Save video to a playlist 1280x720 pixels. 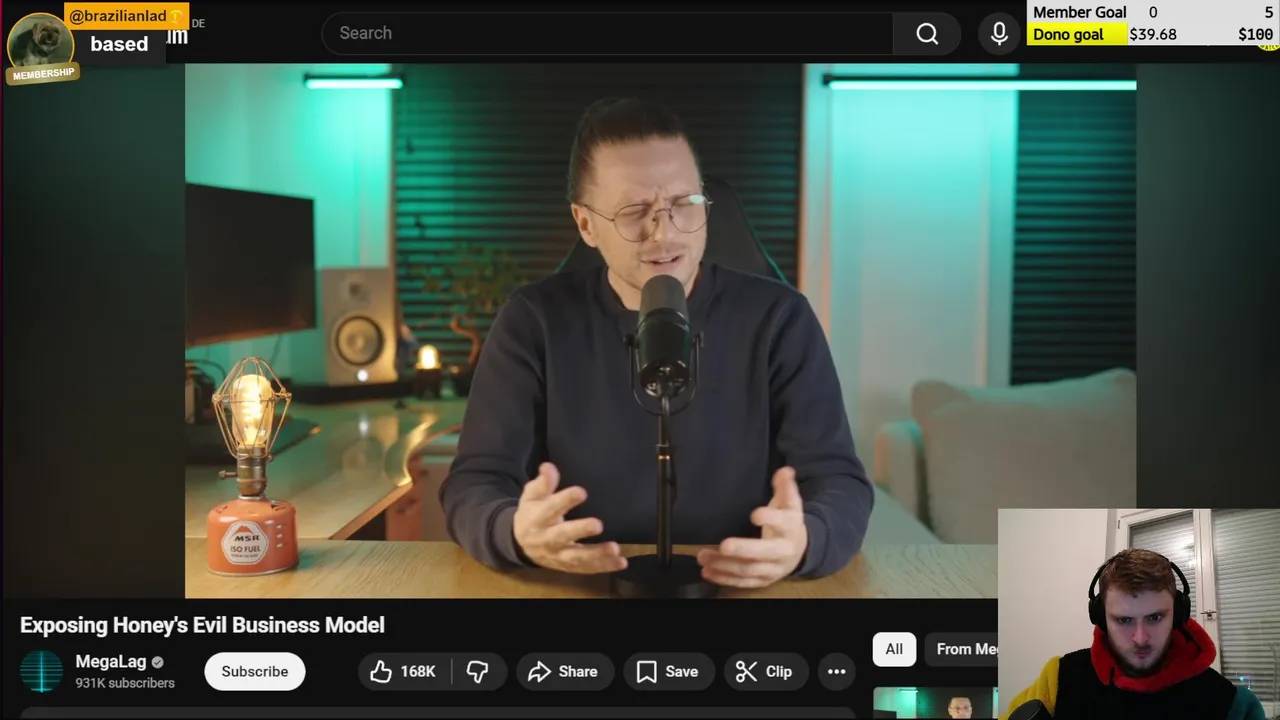pos(668,672)
